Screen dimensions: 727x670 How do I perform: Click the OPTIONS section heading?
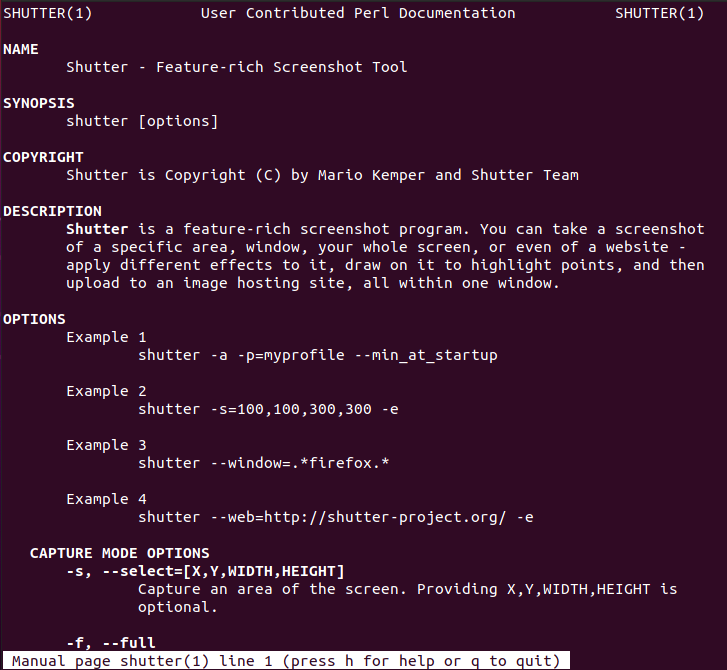34,319
